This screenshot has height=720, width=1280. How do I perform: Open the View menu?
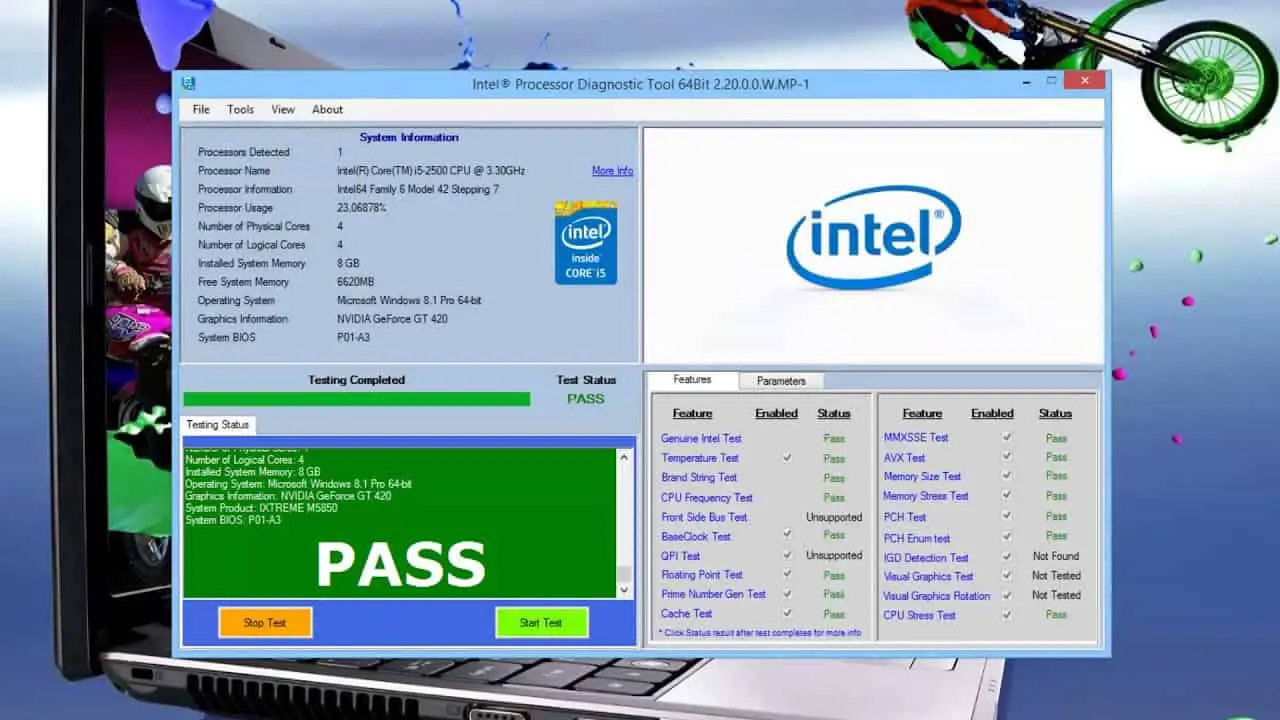[283, 110]
